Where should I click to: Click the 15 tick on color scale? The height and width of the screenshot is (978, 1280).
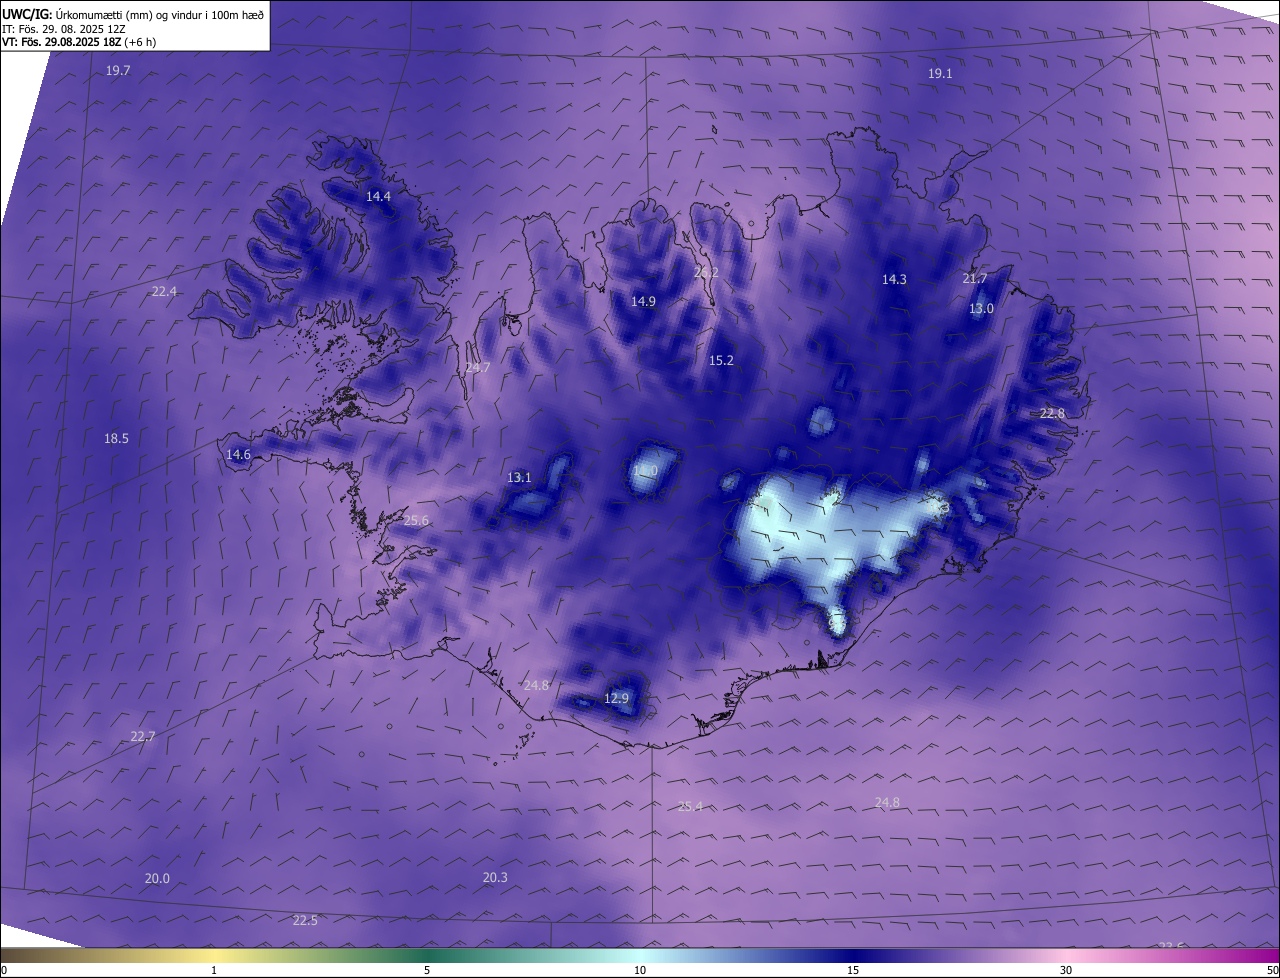853,971
